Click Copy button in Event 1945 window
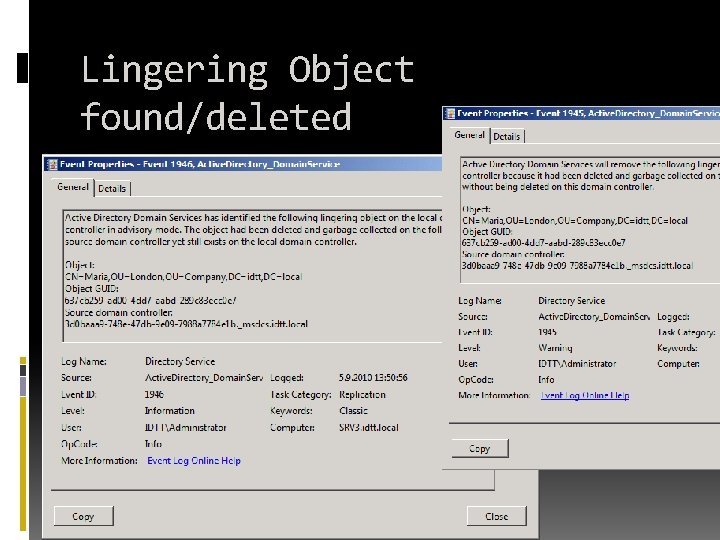The image size is (720, 540). pos(480,449)
